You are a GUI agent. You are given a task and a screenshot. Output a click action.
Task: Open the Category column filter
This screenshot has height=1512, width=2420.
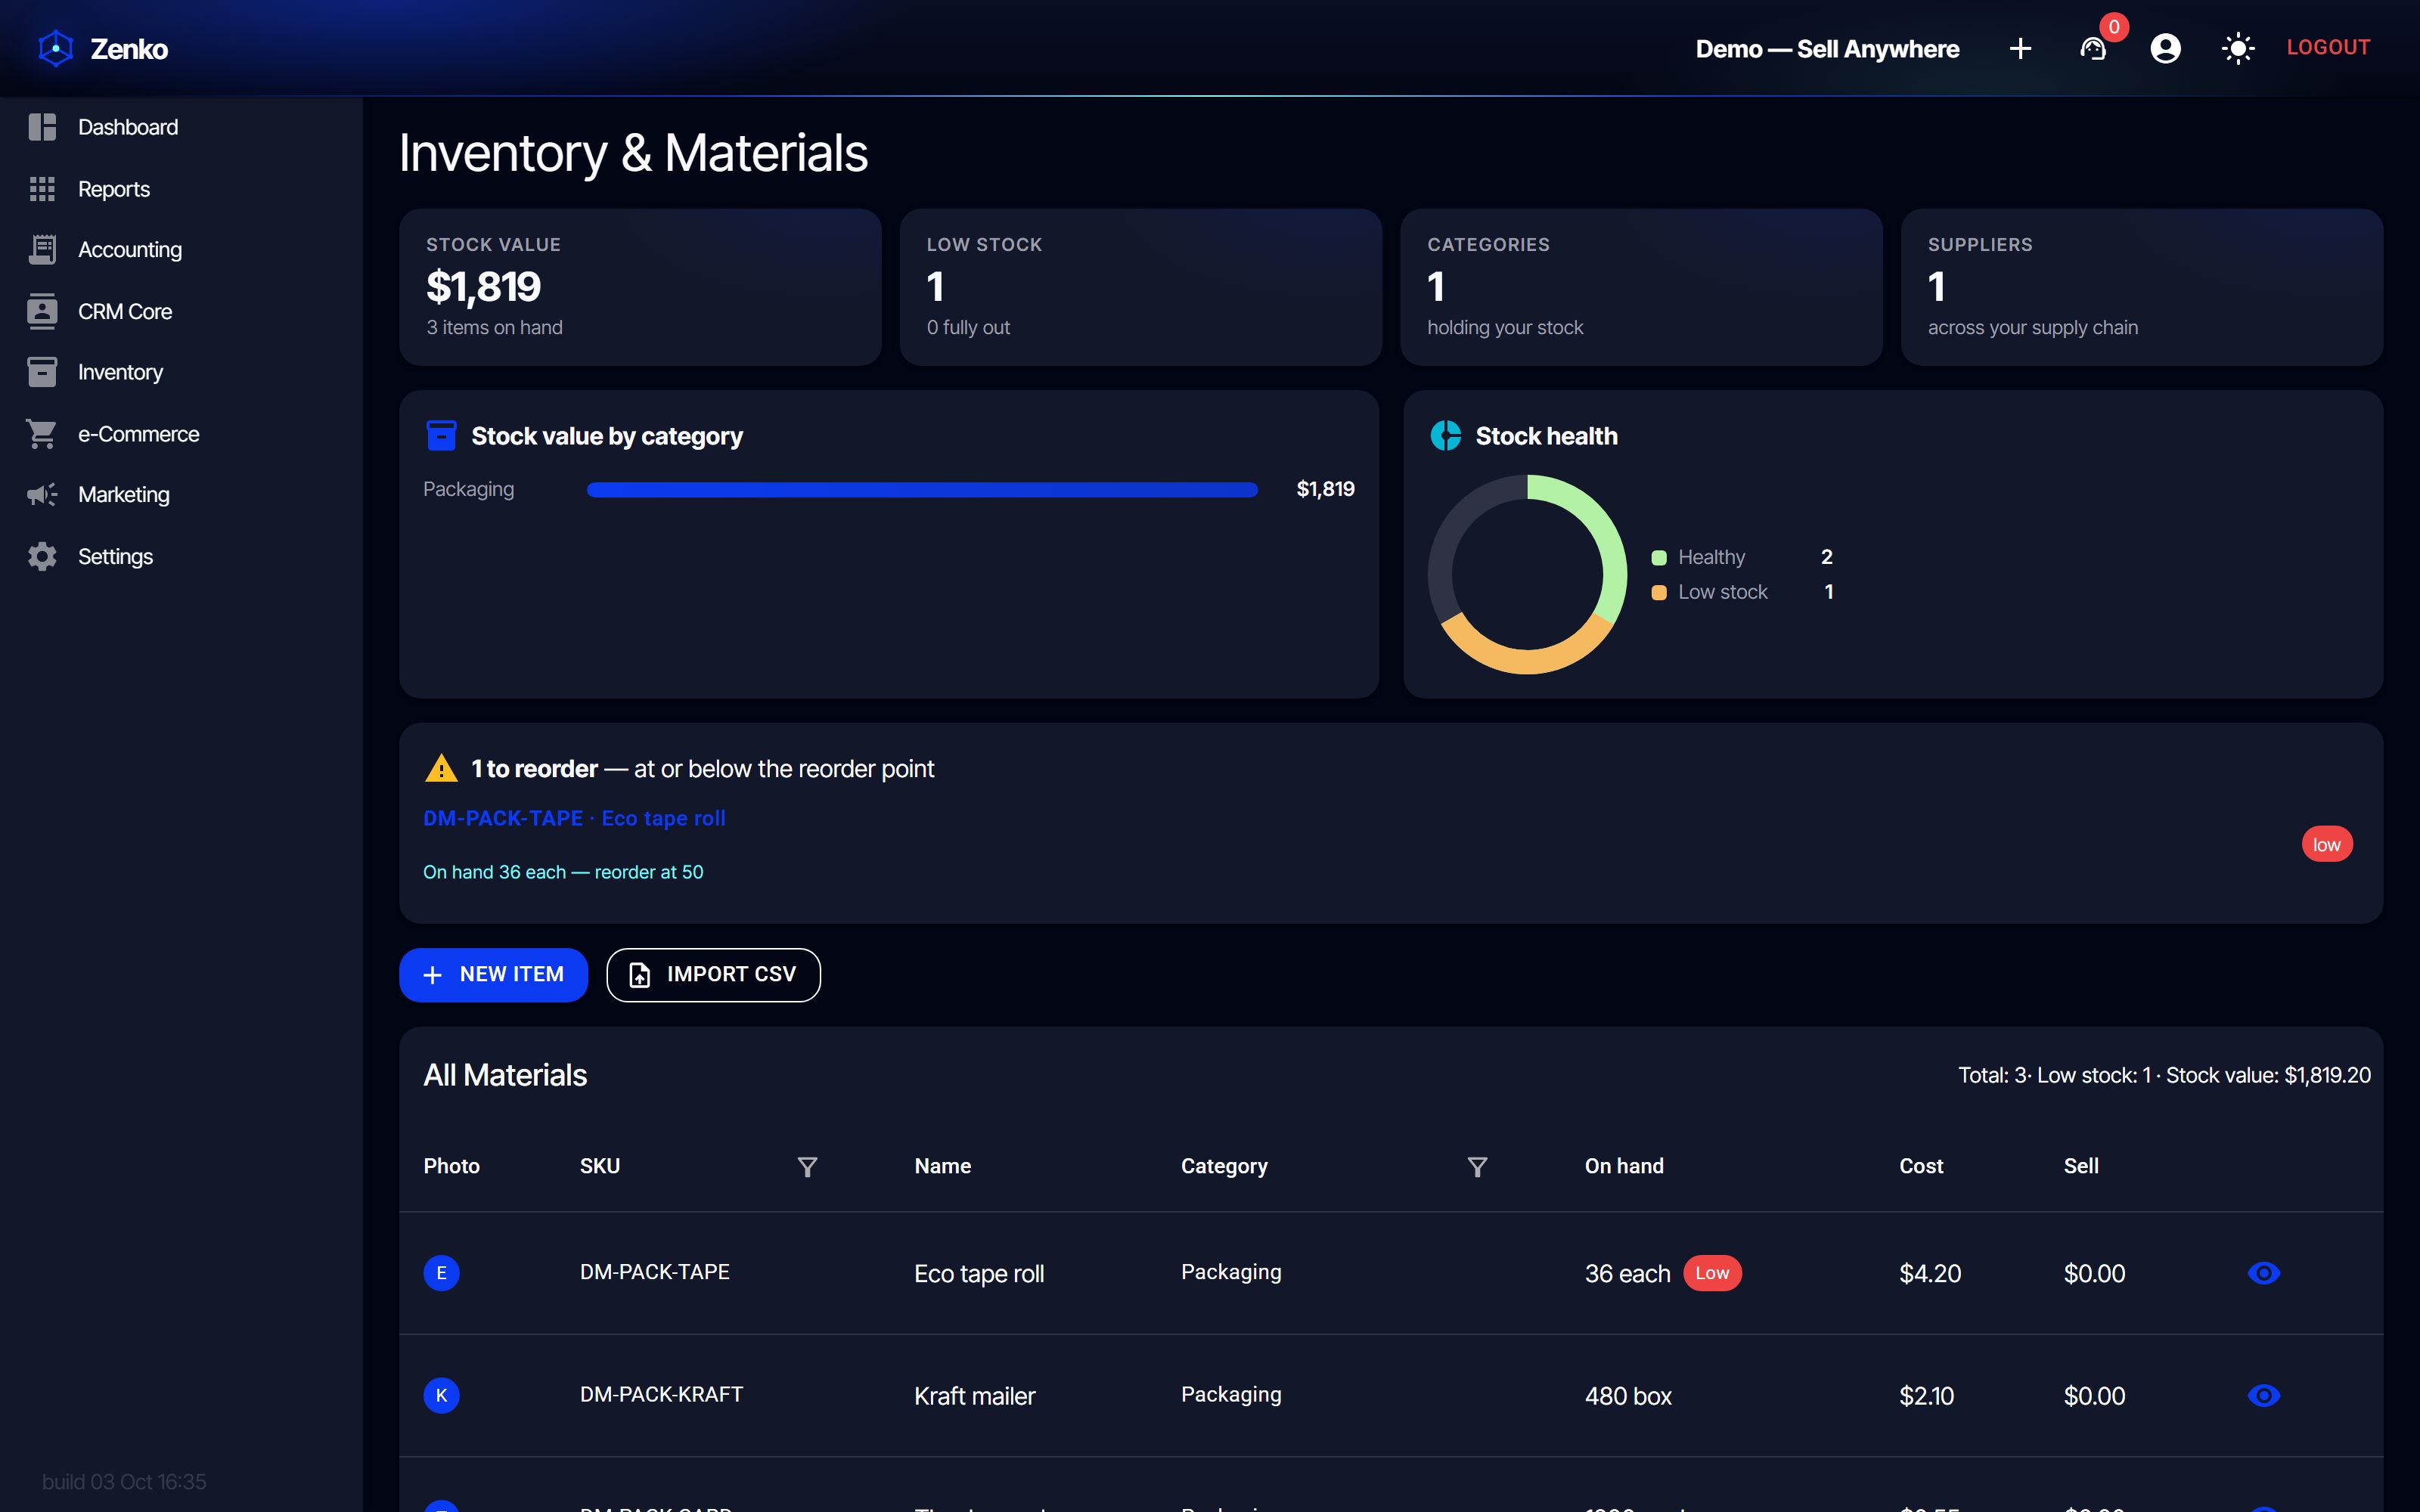coord(1477,1166)
